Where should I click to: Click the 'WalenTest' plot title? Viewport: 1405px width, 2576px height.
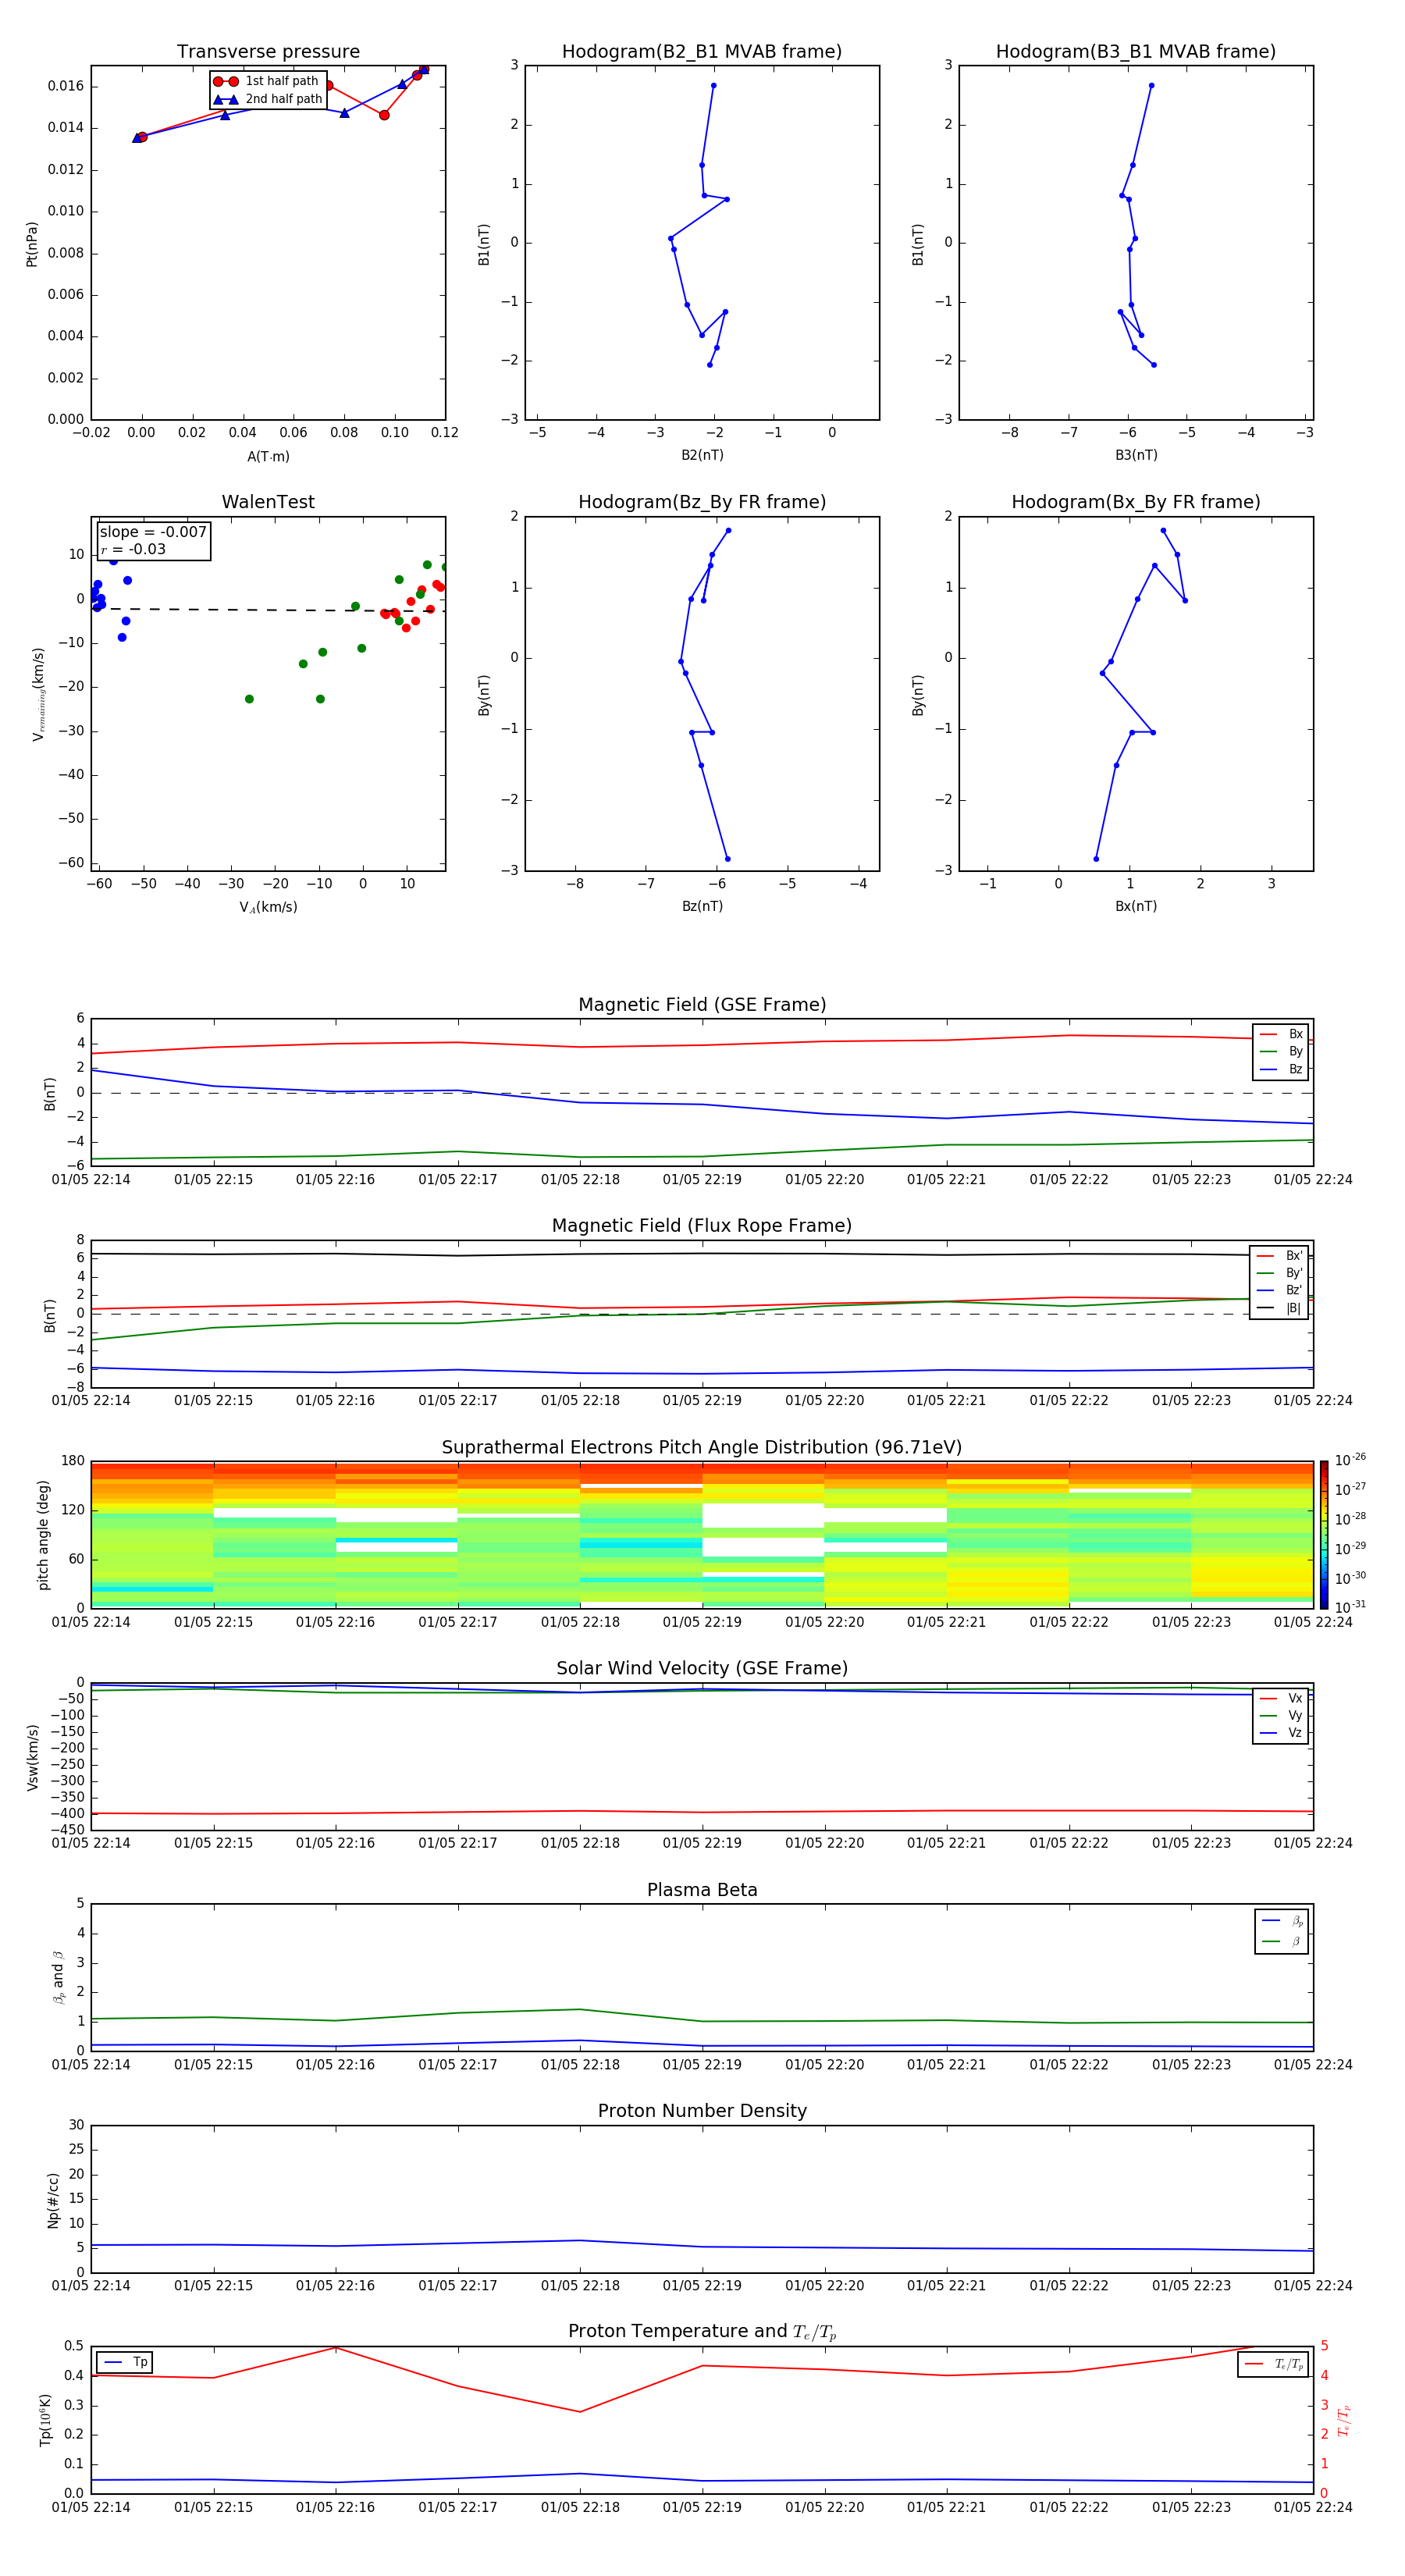pyautogui.click(x=268, y=502)
